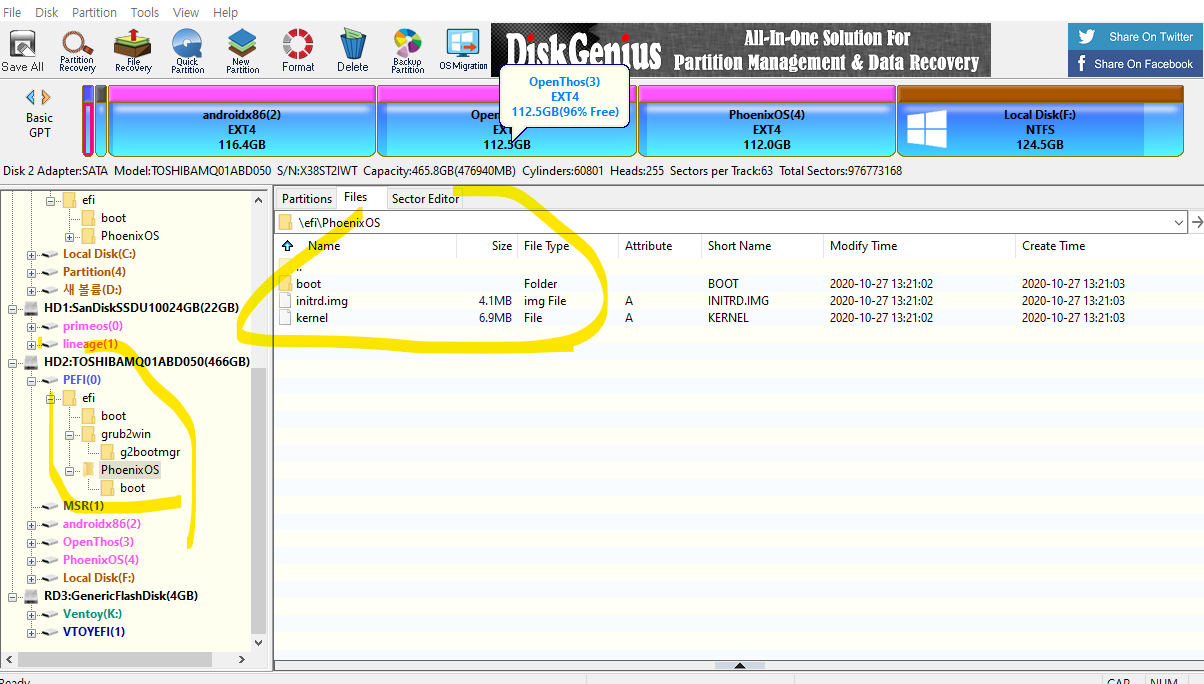Screen dimensions: 1204x684
Task: Open the Help menu
Action: [225, 12]
